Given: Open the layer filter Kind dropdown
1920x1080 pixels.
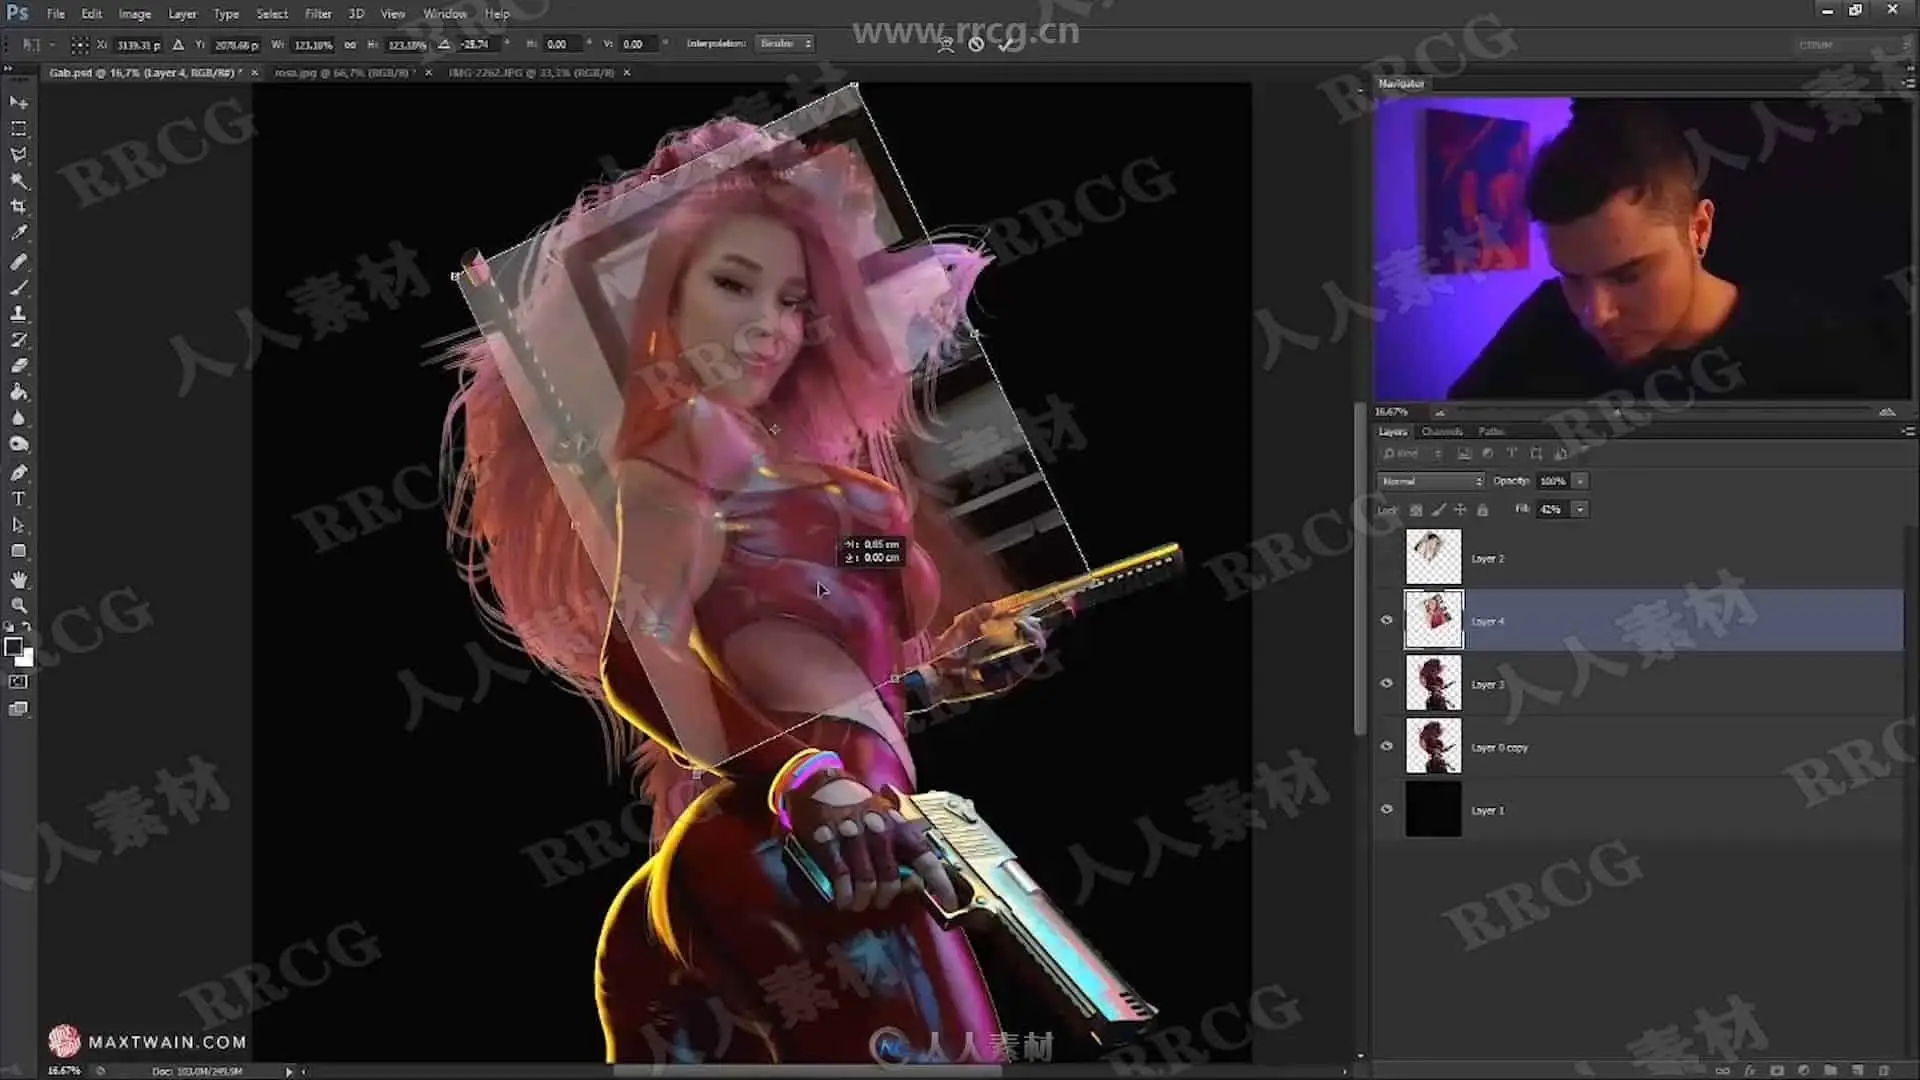Looking at the screenshot, I should pos(1412,454).
